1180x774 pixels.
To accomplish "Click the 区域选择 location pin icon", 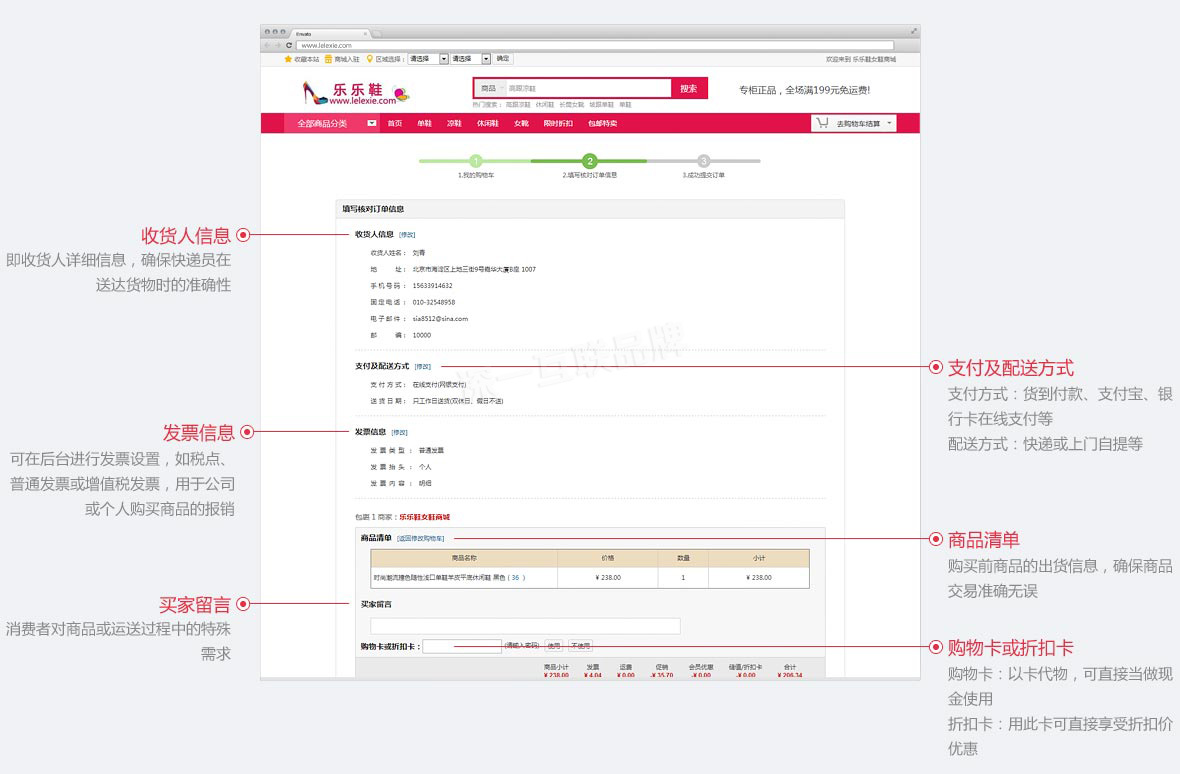I will tap(369, 59).
